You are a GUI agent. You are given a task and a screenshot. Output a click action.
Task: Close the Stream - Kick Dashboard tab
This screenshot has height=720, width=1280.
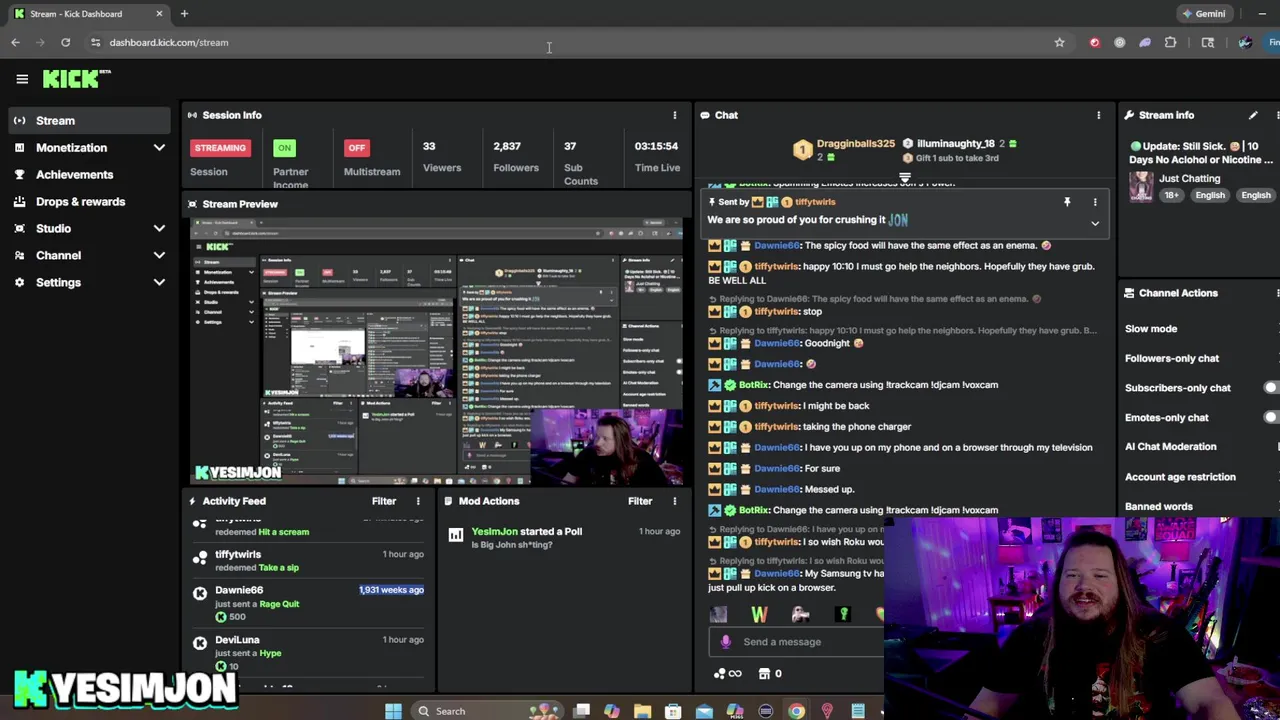click(159, 14)
